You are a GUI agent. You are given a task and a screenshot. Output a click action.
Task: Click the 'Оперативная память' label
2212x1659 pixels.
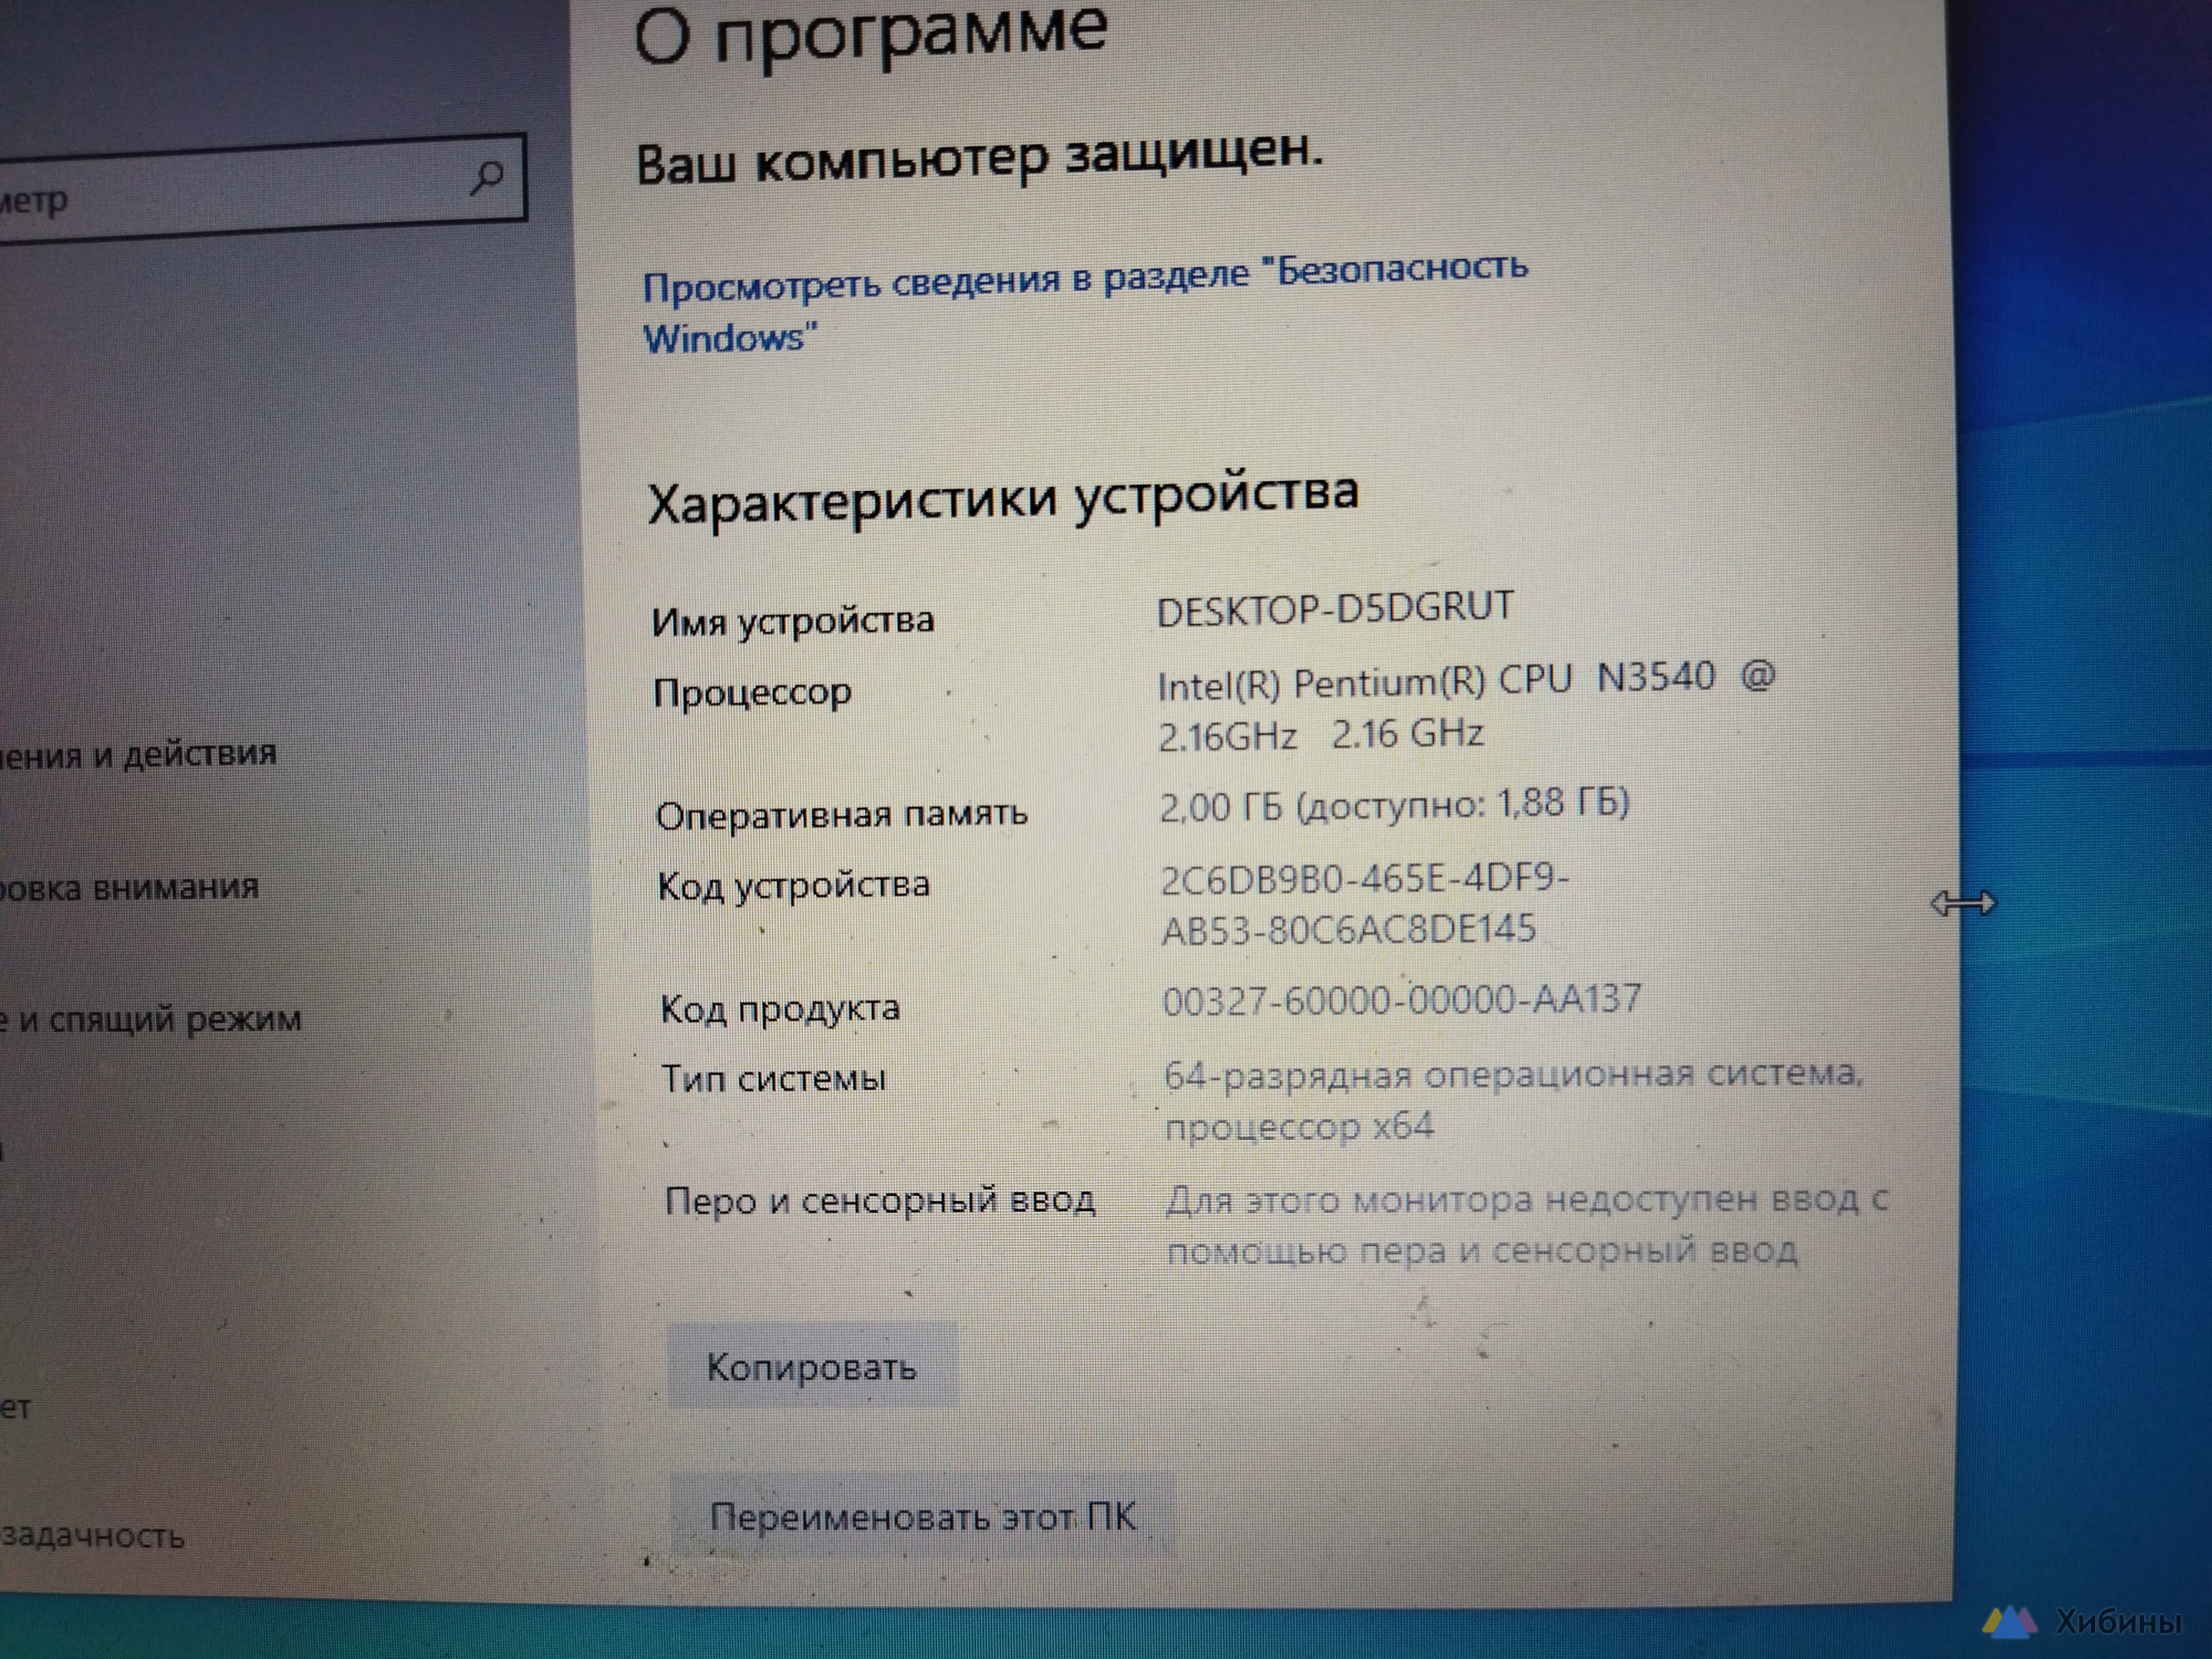841,815
